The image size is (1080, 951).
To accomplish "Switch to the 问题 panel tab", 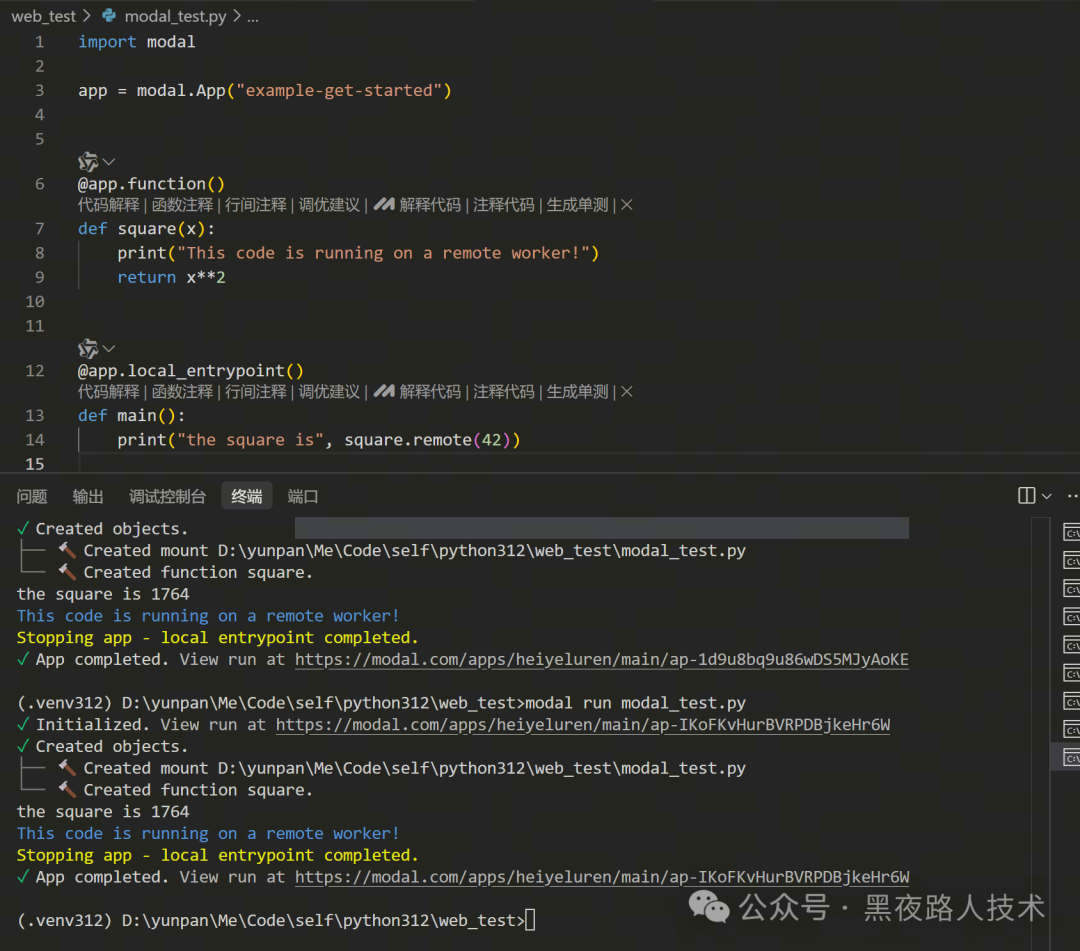I will point(32,497).
